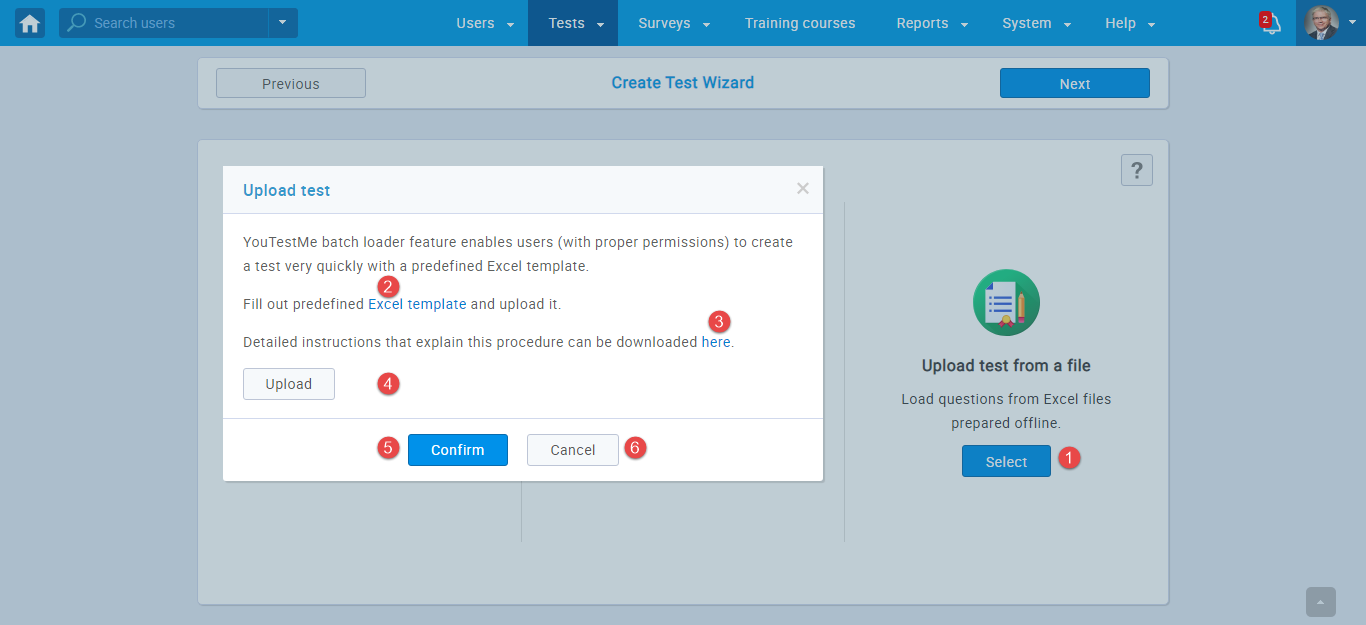Click the scroll-to-top arrow button

[1321, 602]
